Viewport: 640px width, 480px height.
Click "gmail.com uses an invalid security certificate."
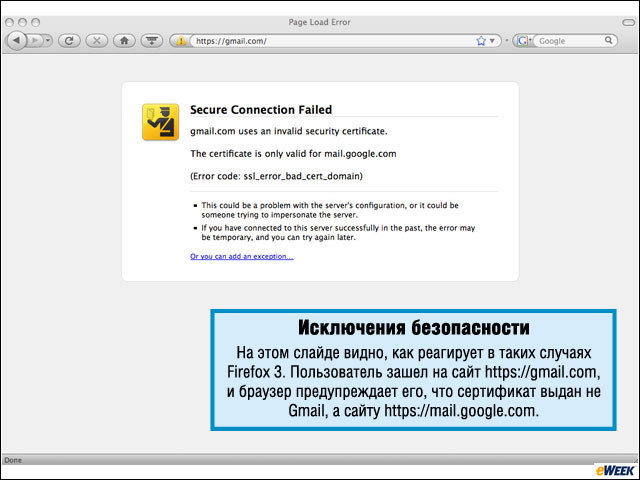coord(289,131)
